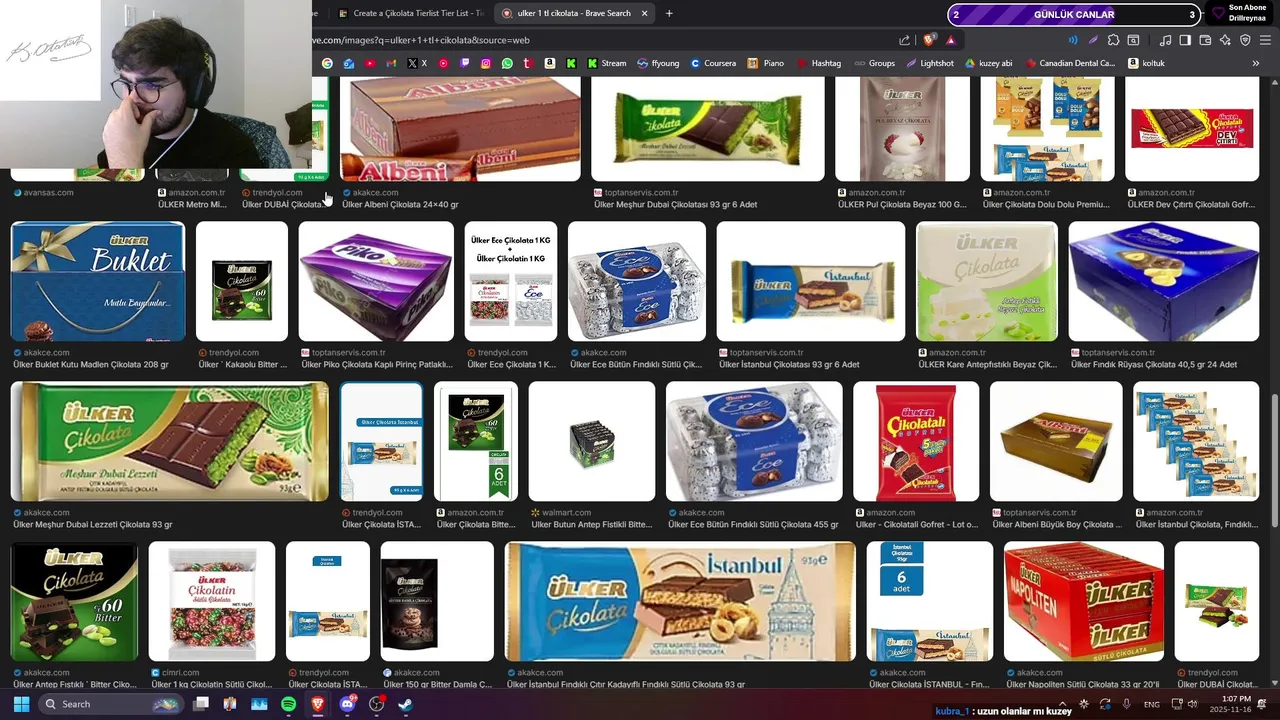Open the Hashtag bookmark
The height and width of the screenshot is (720, 1280).
tap(818, 63)
